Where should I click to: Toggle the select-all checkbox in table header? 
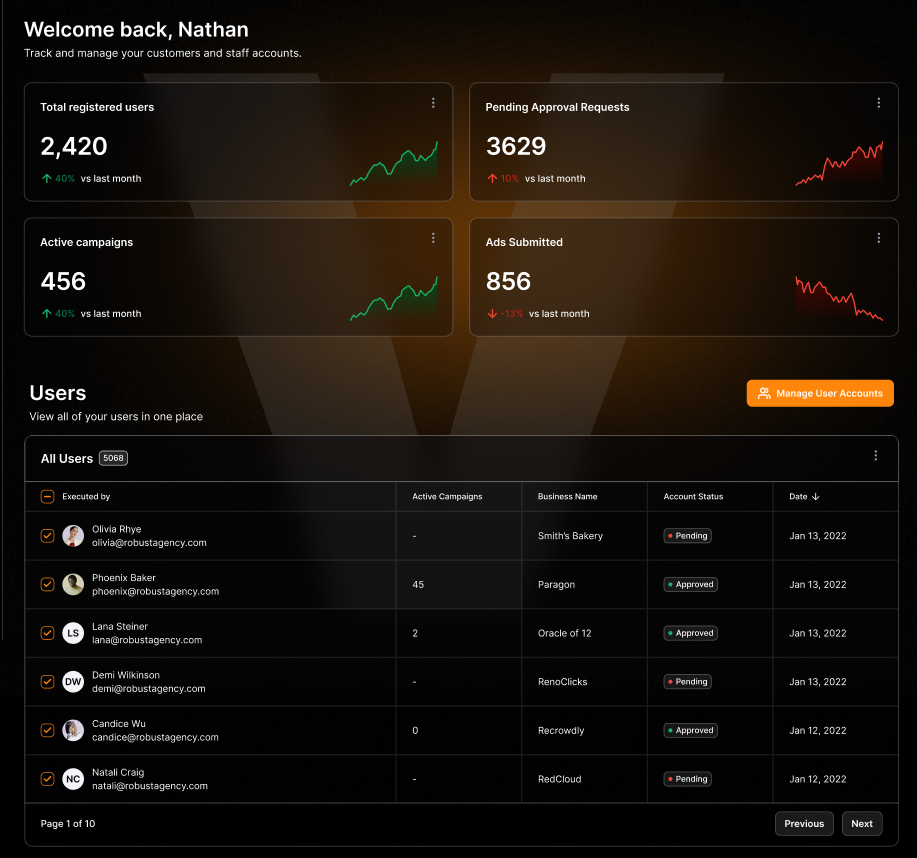[x=47, y=497]
